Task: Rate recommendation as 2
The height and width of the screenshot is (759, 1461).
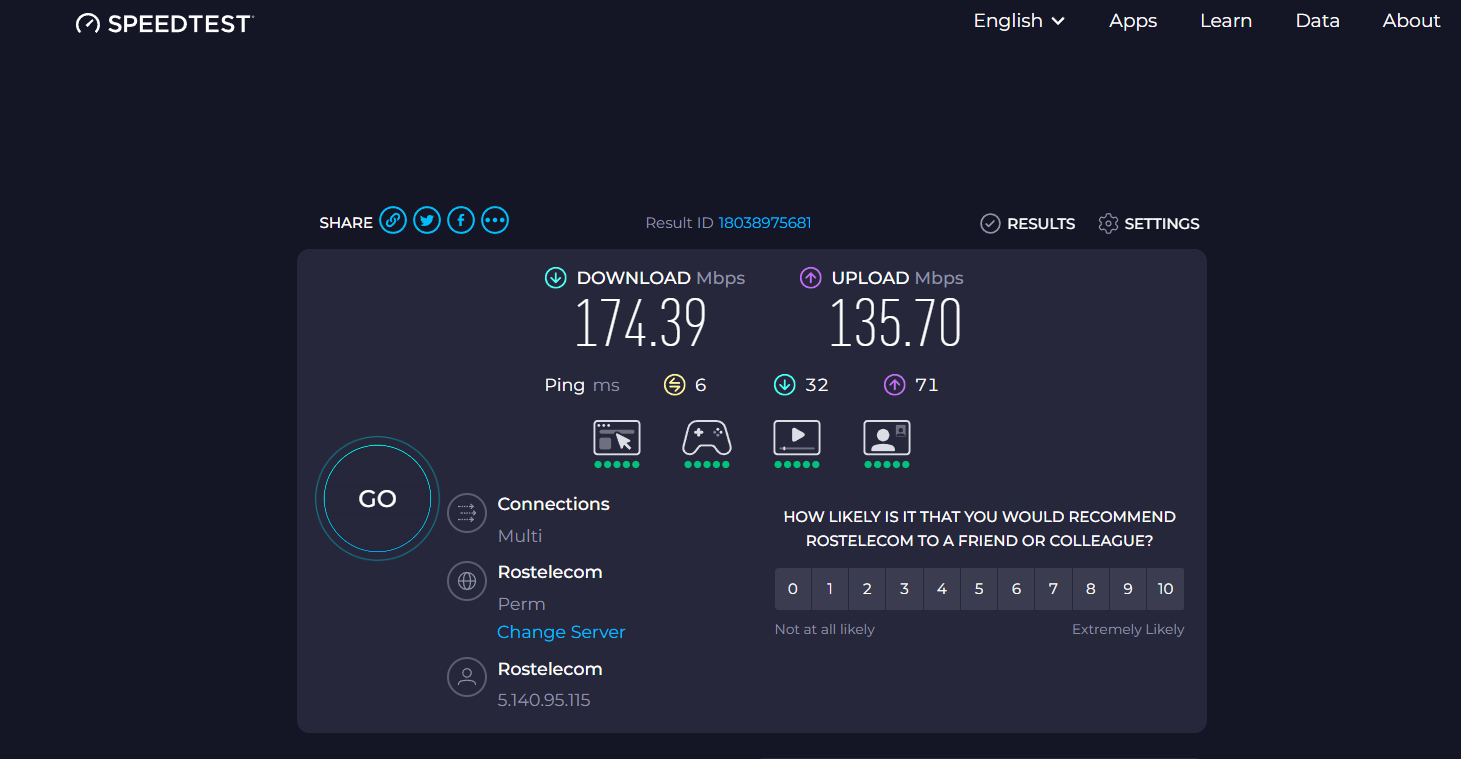Action: point(867,589)
